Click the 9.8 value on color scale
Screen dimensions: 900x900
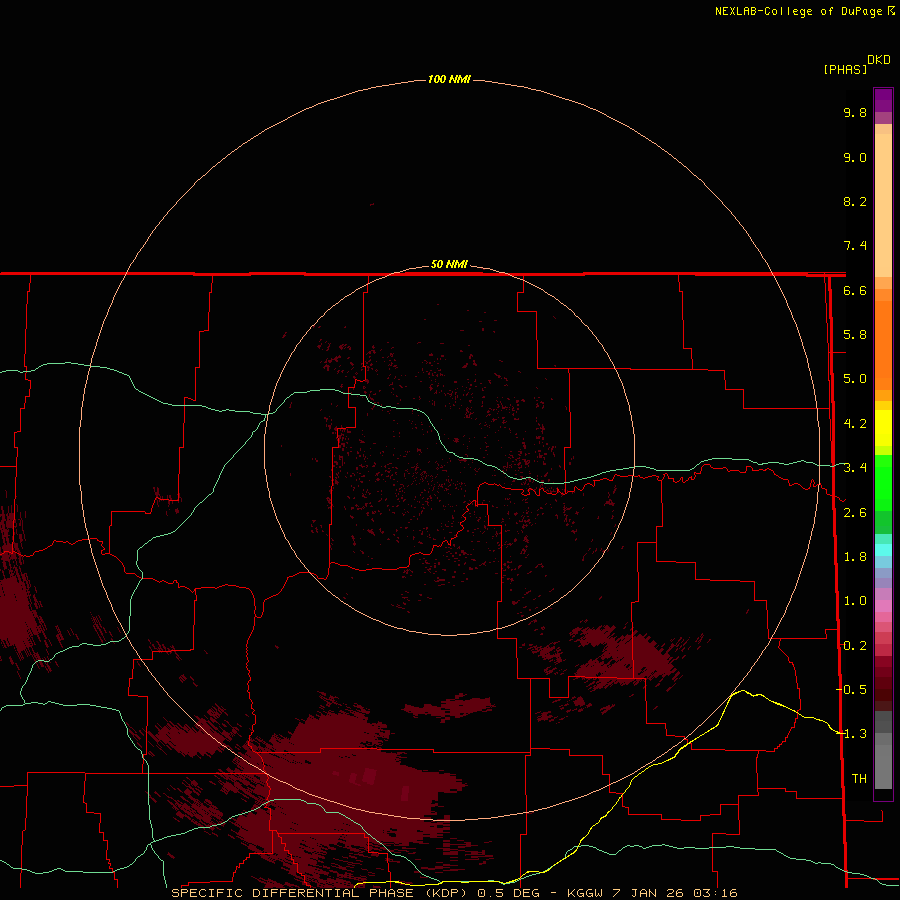click(855, 112)
